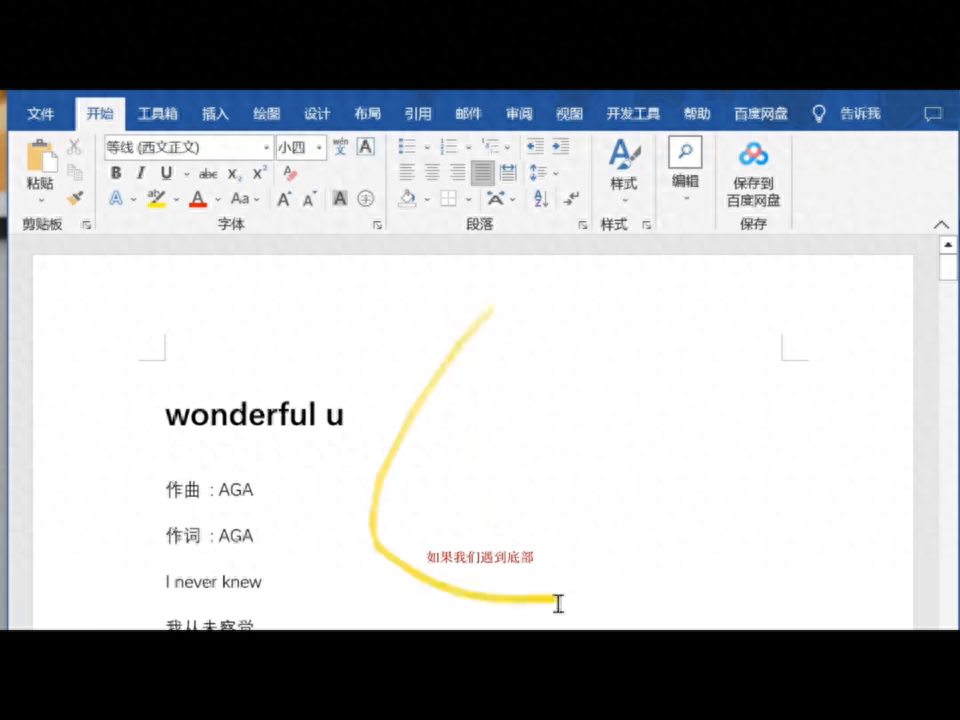Increase font size
This screenshot has height=720, width=960.
tap(284, 199)
